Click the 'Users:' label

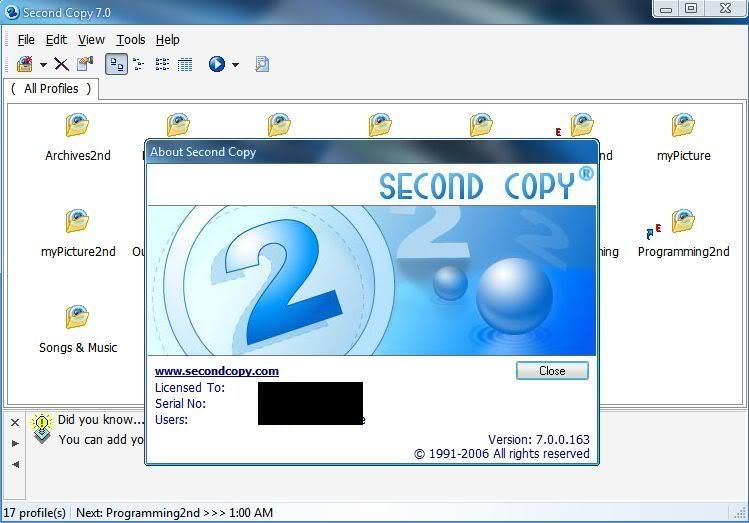pyautogui.click(x=171, y=420)
